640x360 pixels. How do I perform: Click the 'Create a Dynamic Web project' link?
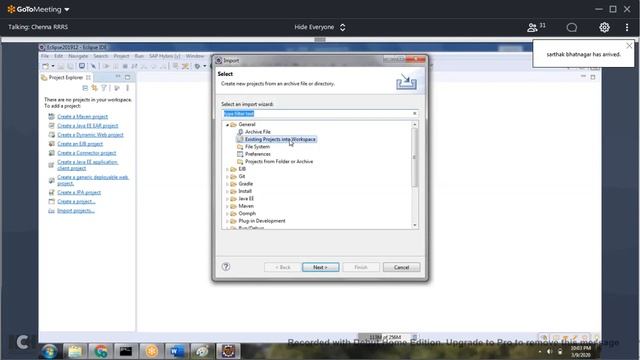(90, 135)
